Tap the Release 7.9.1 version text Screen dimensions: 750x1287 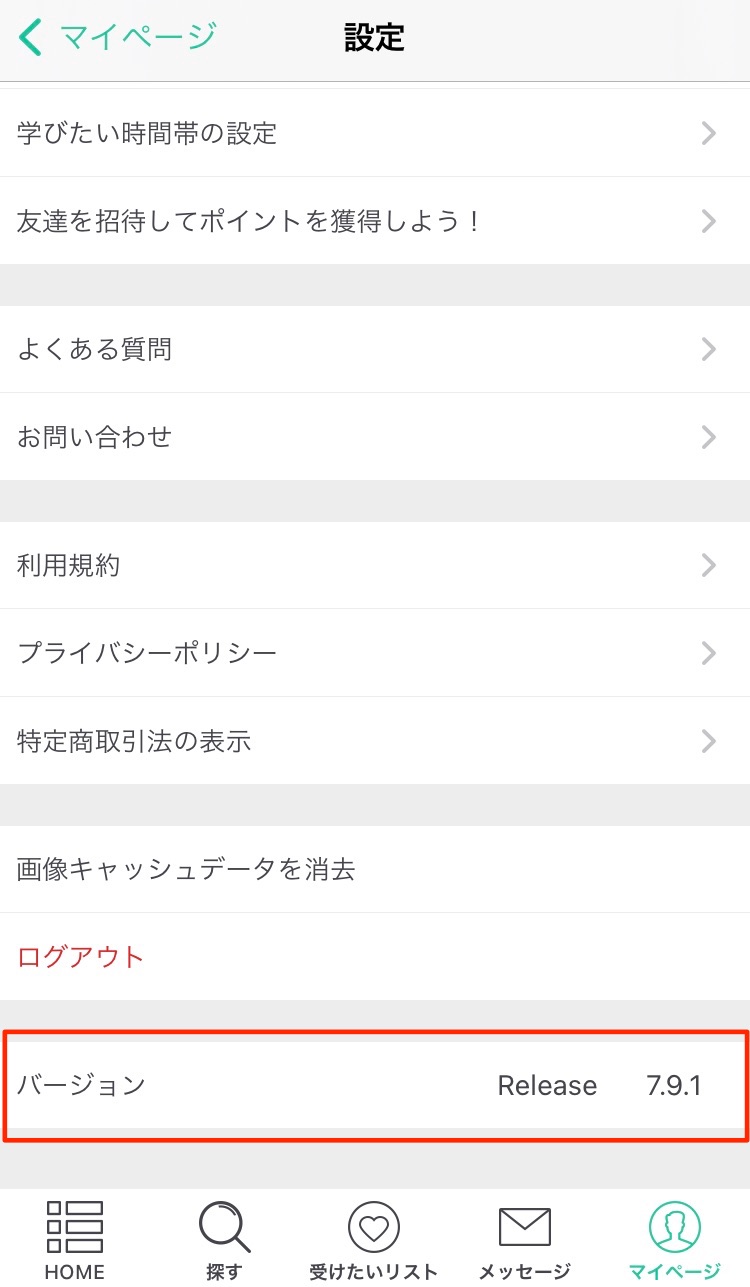point(599,1086)
